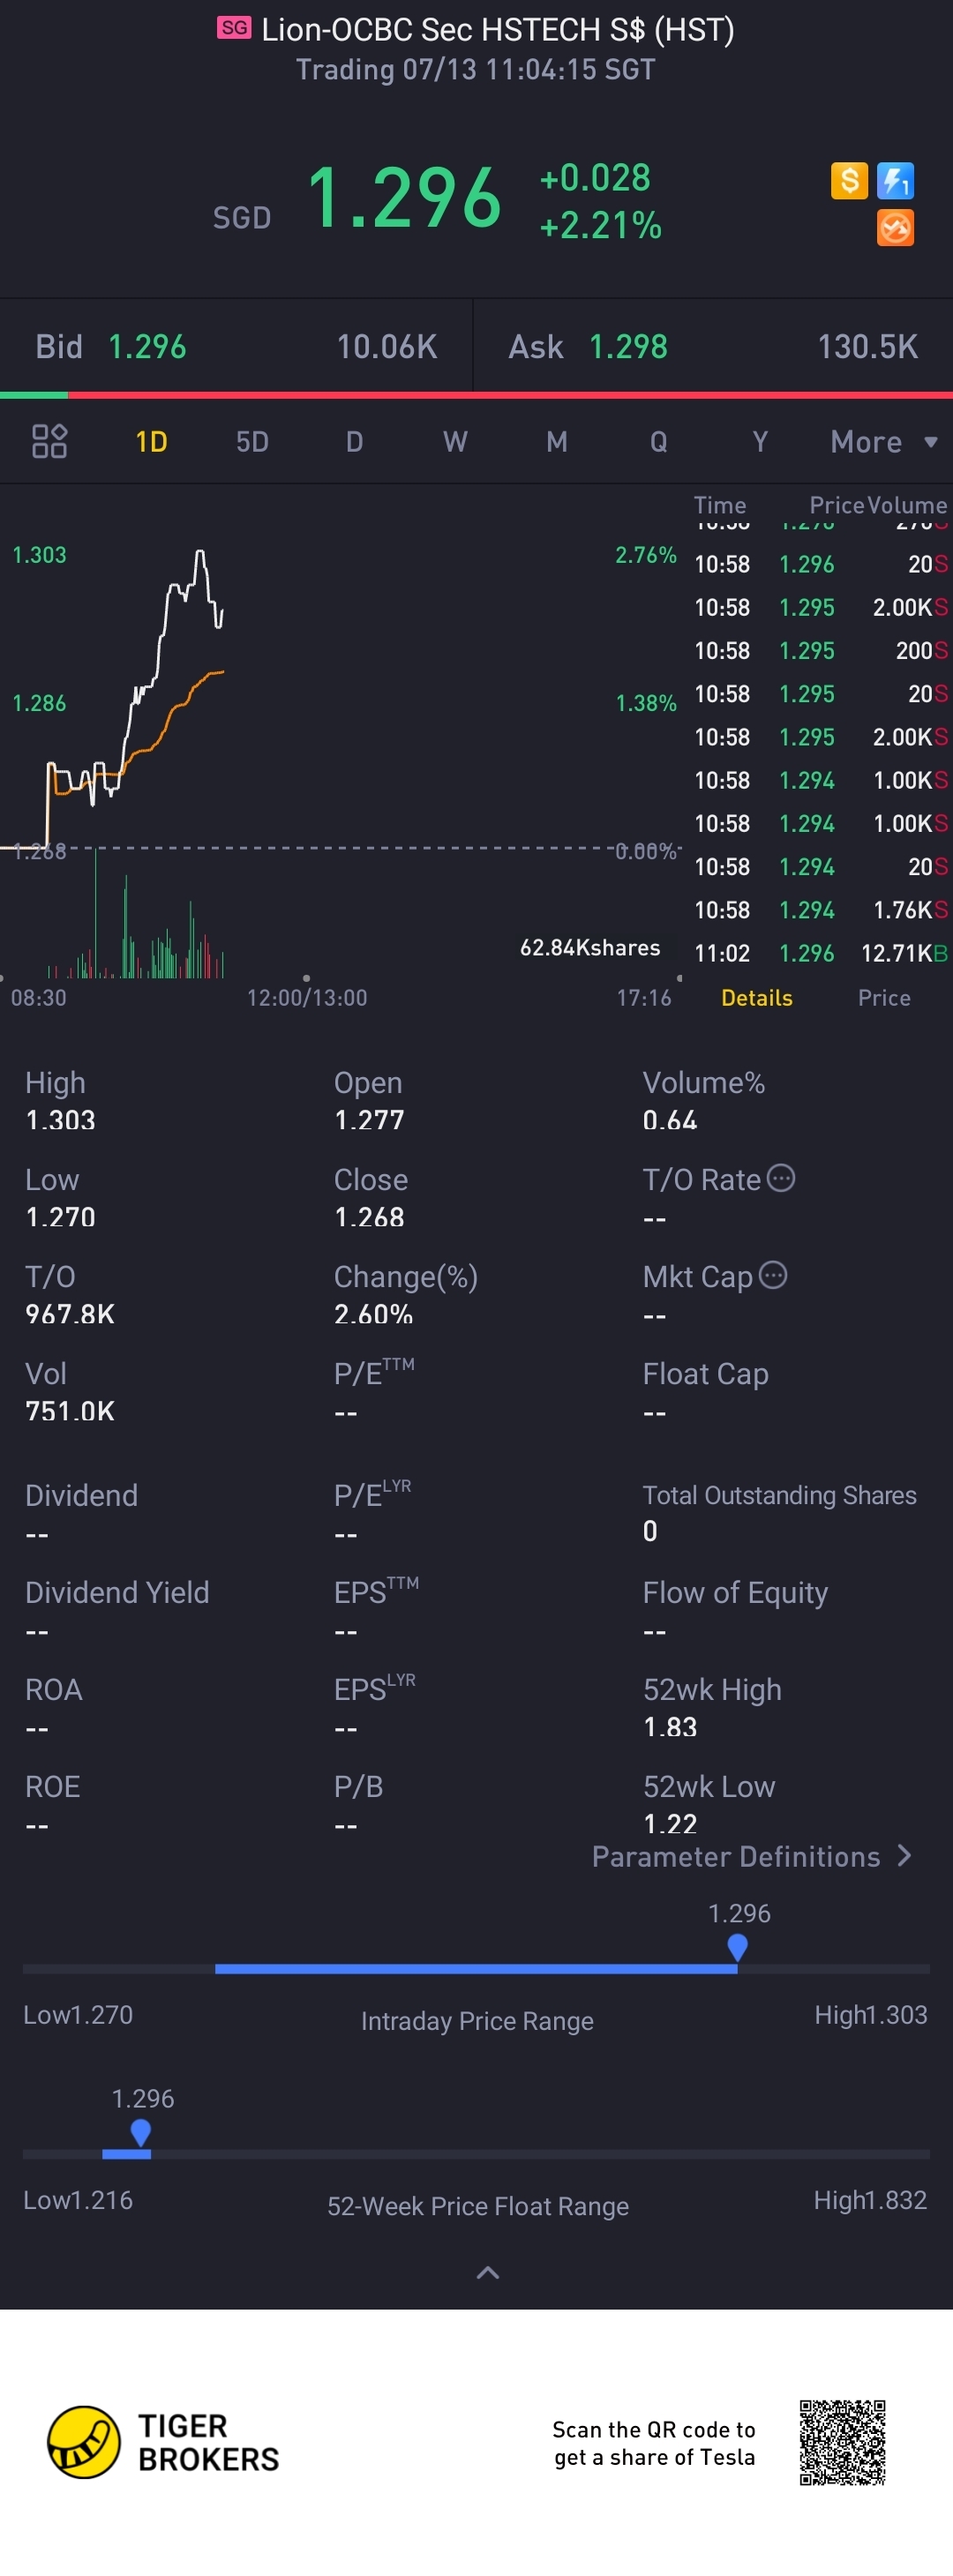Screen dimensions: 953x2576
Task: Open the chart layout grid icon
Action: pos(49,441)
